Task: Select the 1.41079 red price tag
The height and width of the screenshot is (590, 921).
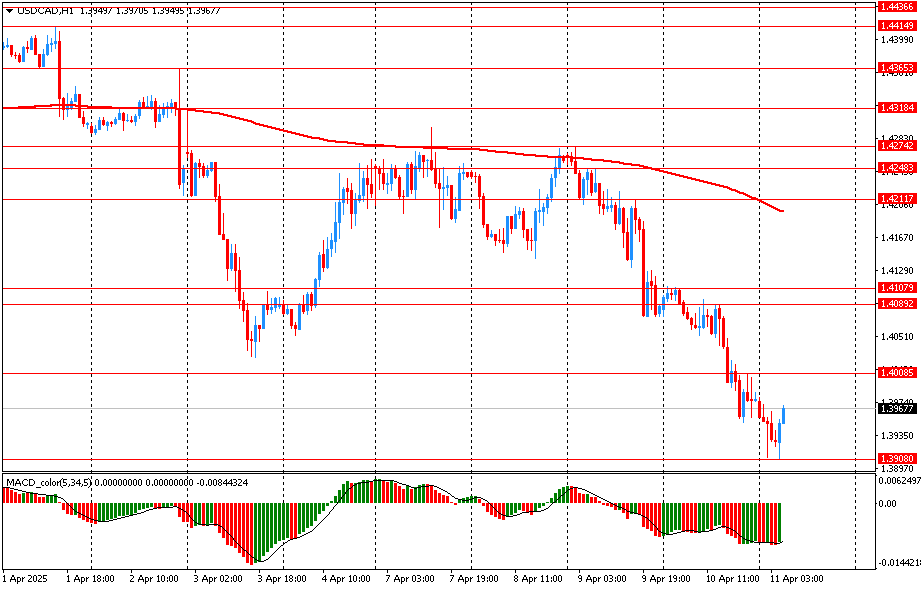Action: click(x=896, y=288)
